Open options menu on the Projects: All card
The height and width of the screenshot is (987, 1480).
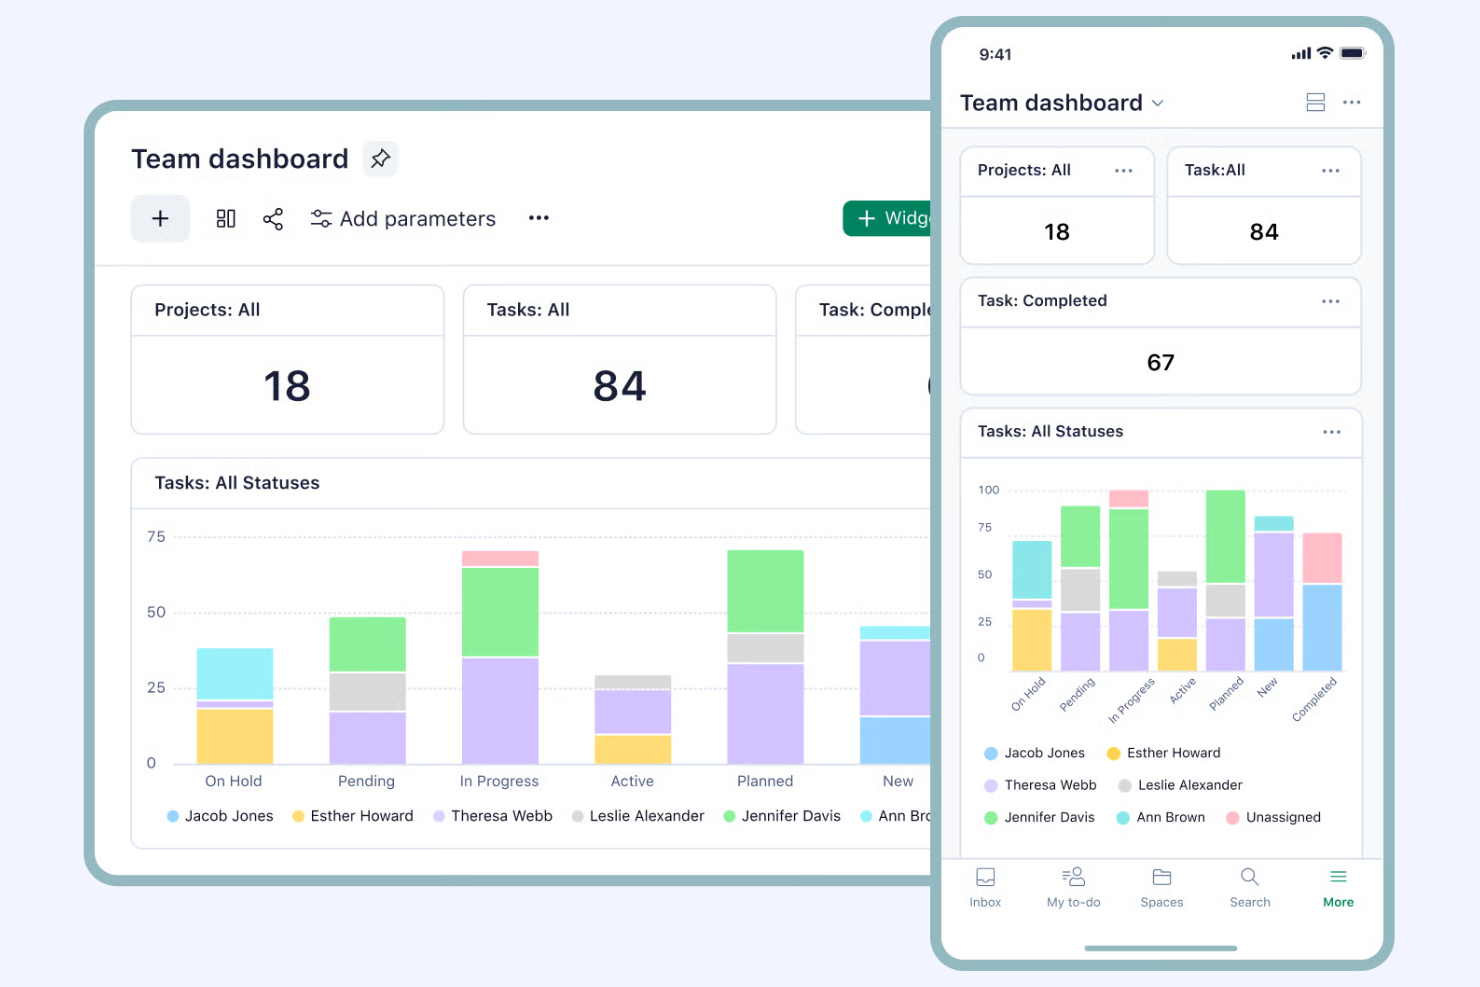(1123, 171)
